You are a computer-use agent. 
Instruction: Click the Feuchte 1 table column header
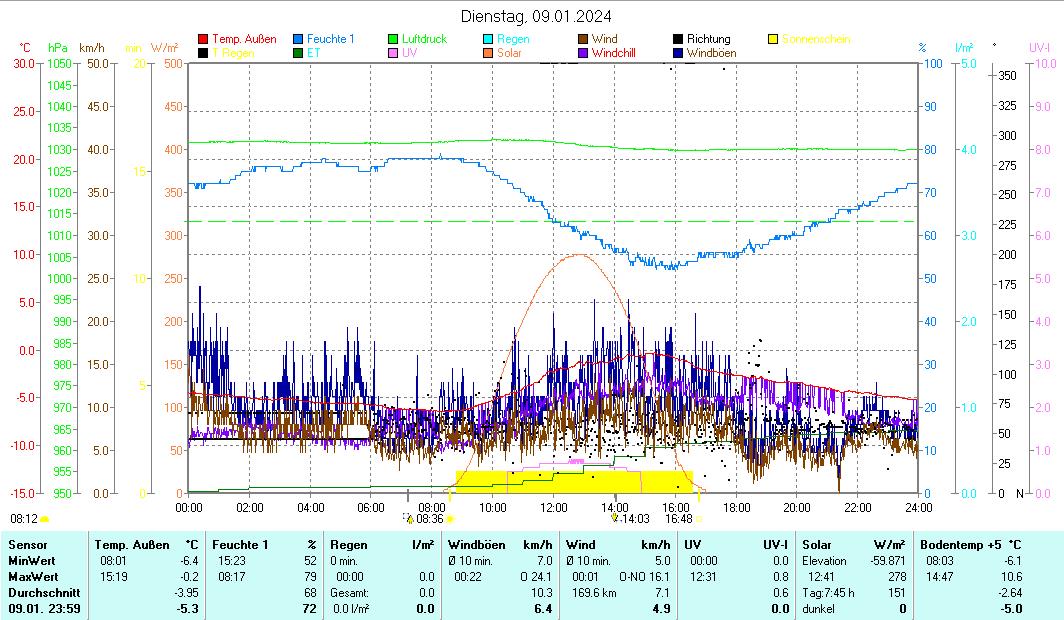click(x=240, y=545)
